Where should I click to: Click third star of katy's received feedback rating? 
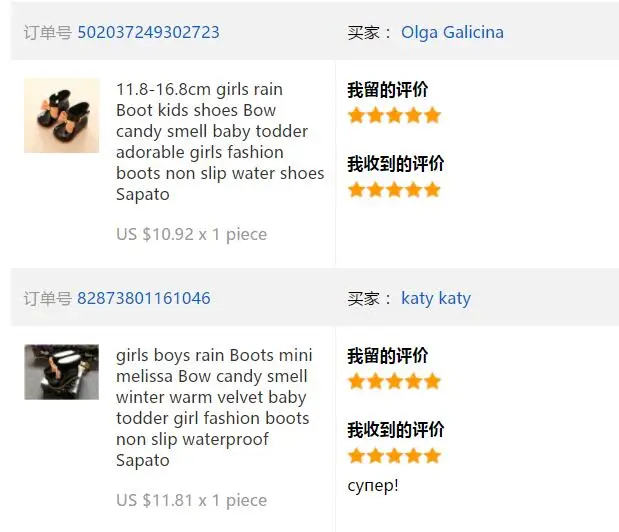(x=394, y=456)
